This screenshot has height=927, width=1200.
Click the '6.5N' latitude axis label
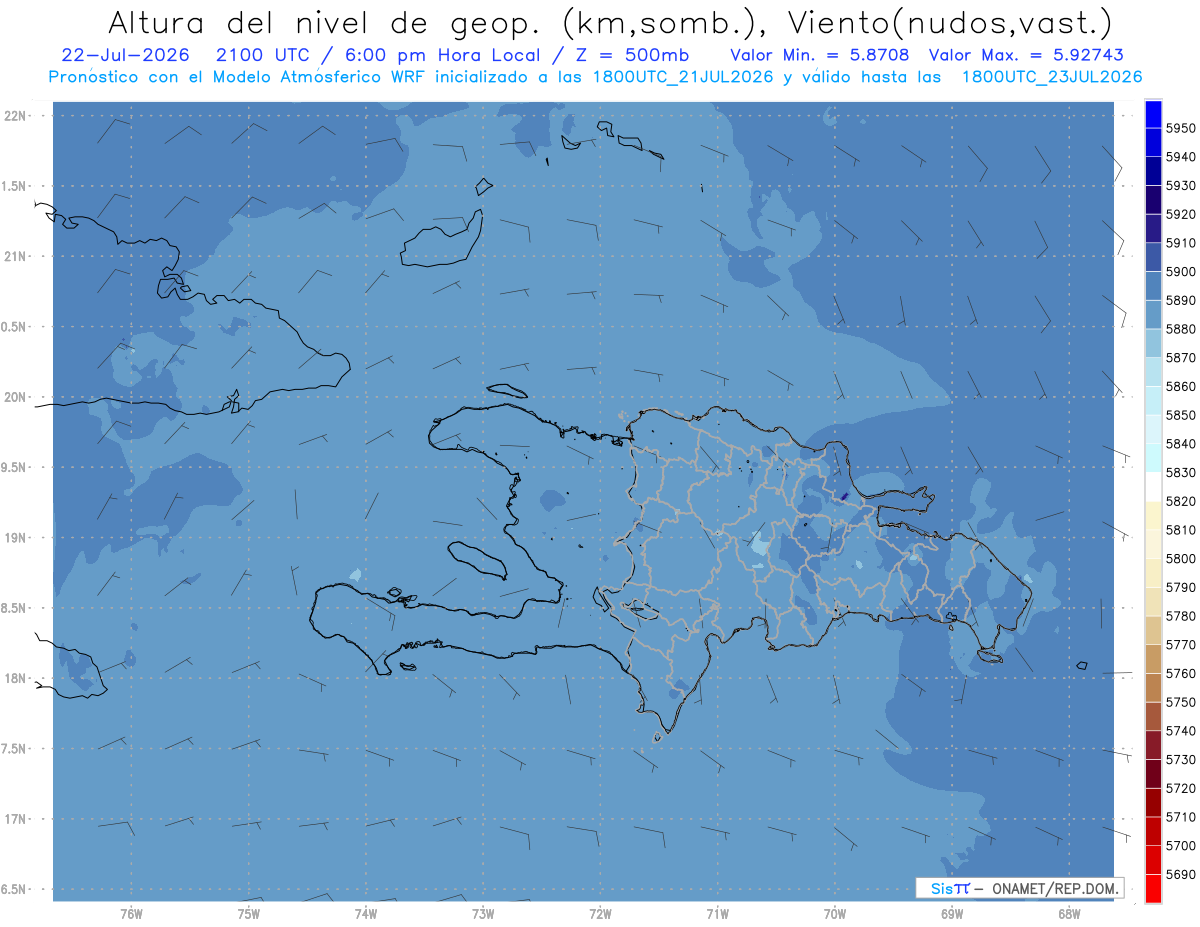coord(13,889)
